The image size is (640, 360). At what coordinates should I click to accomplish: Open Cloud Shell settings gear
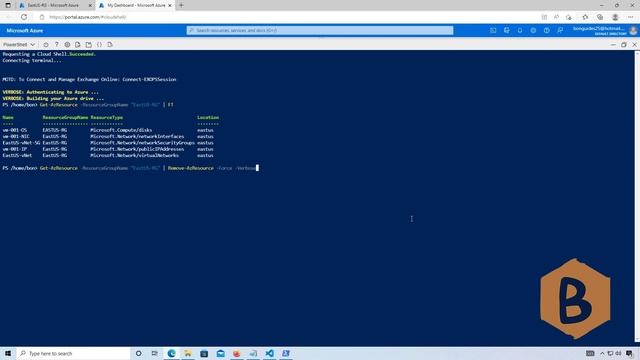point(67,44)
